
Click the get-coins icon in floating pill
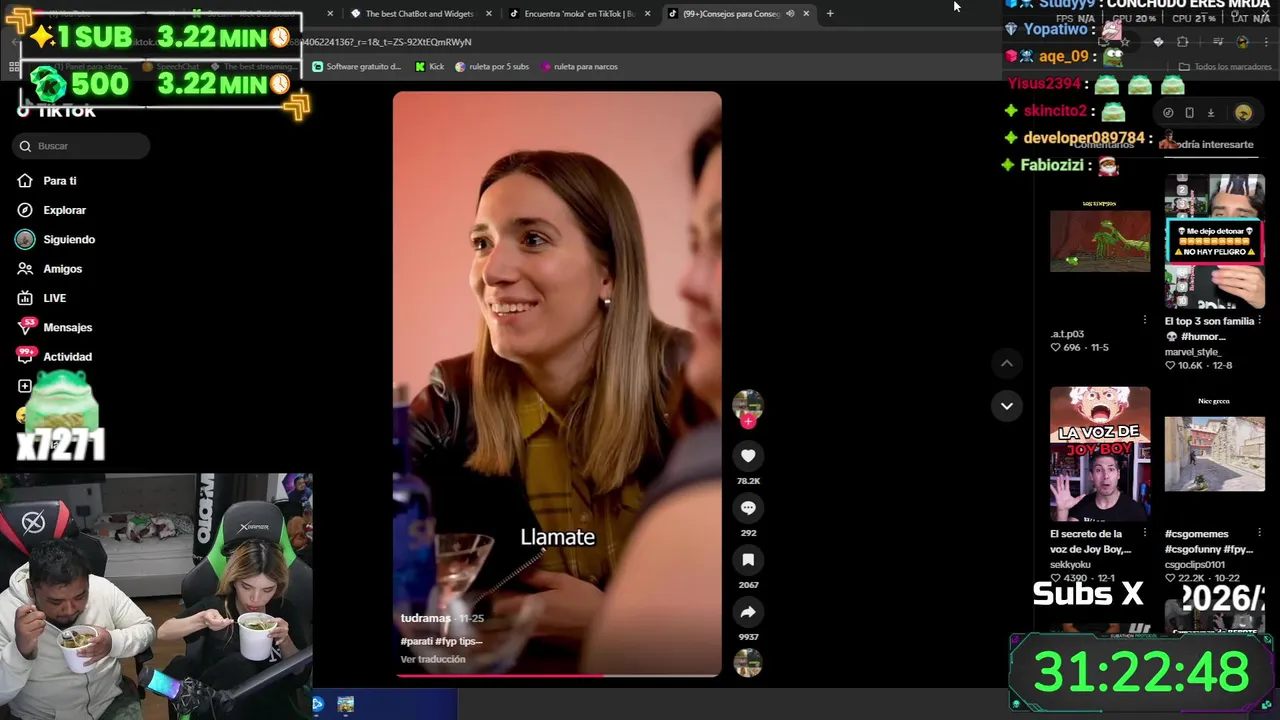[1168, 113]
